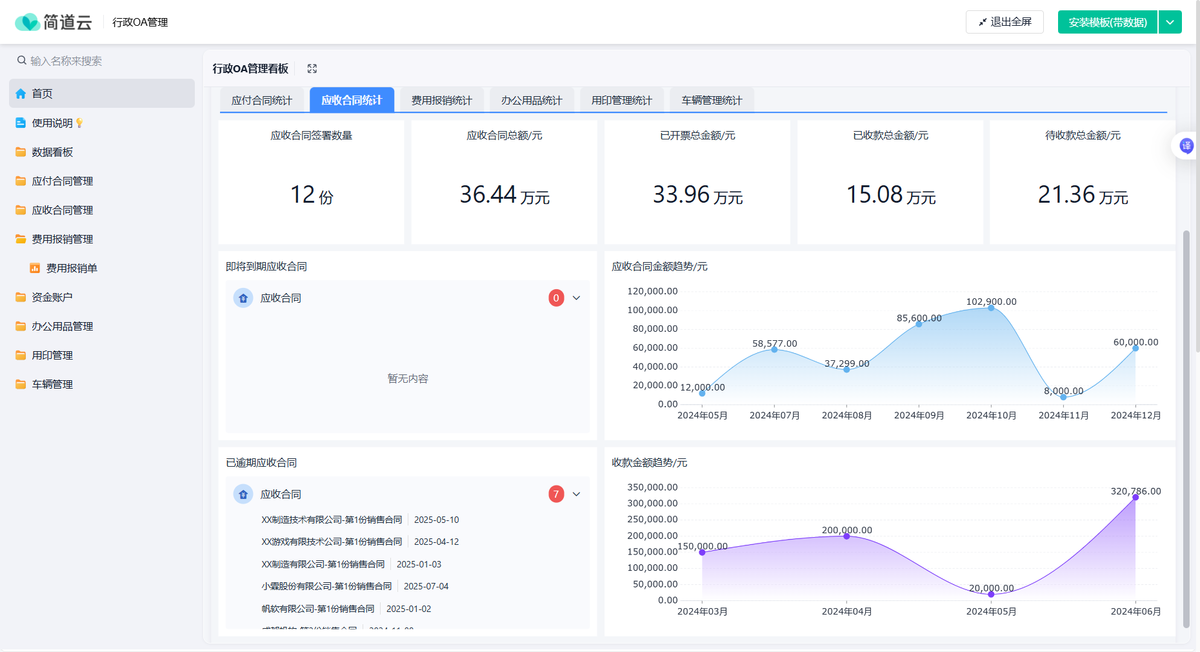Select the 费用报销单 sidebar entry
The width and height of the screenshot is (1200, 652).
64,268
